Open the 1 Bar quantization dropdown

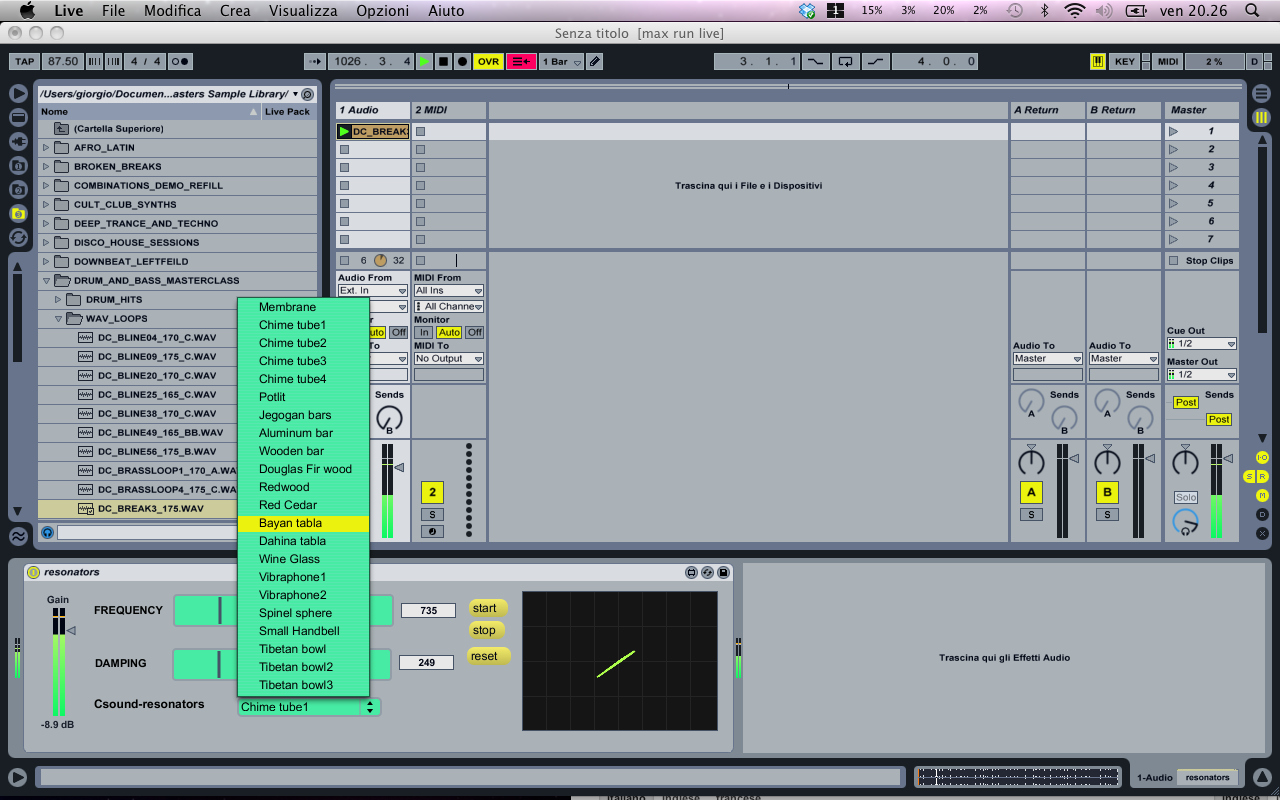[561, 61]
